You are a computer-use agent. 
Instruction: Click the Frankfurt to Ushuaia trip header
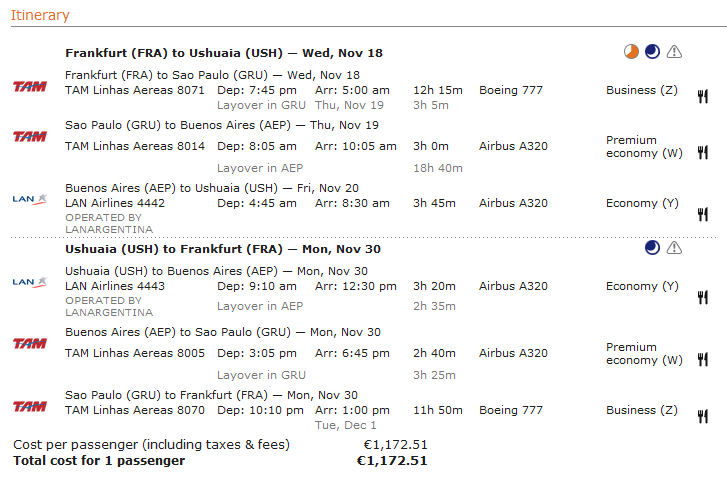pyautogui.click(x=224, y=53)
